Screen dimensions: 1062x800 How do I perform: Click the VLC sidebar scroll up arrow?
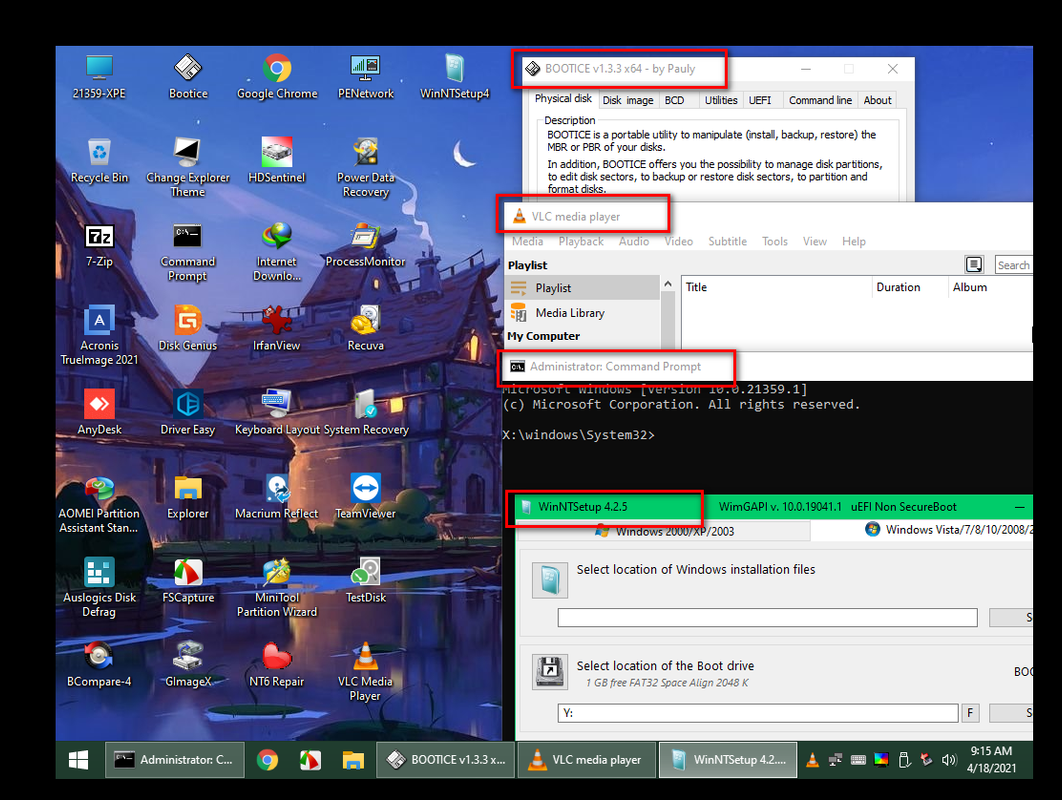(x=668, y=285)
